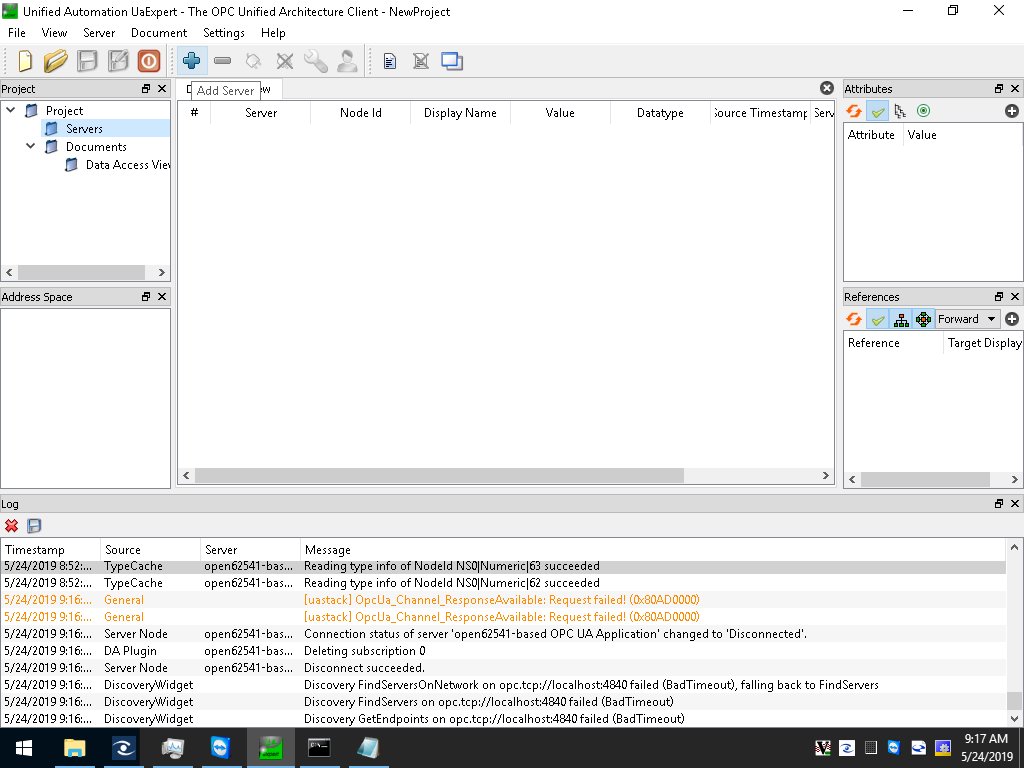Click the hierarchy tree icon in References
The width and height of the screenshot is (1024, 768).
tap(901, 319)
